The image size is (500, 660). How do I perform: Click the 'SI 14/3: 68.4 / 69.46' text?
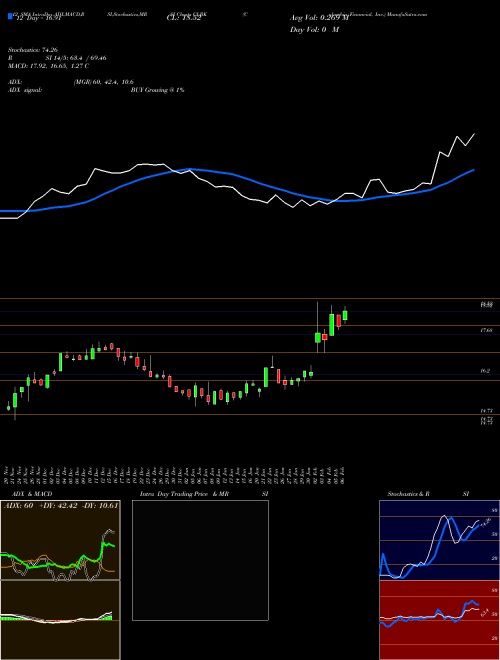(76, 58)
